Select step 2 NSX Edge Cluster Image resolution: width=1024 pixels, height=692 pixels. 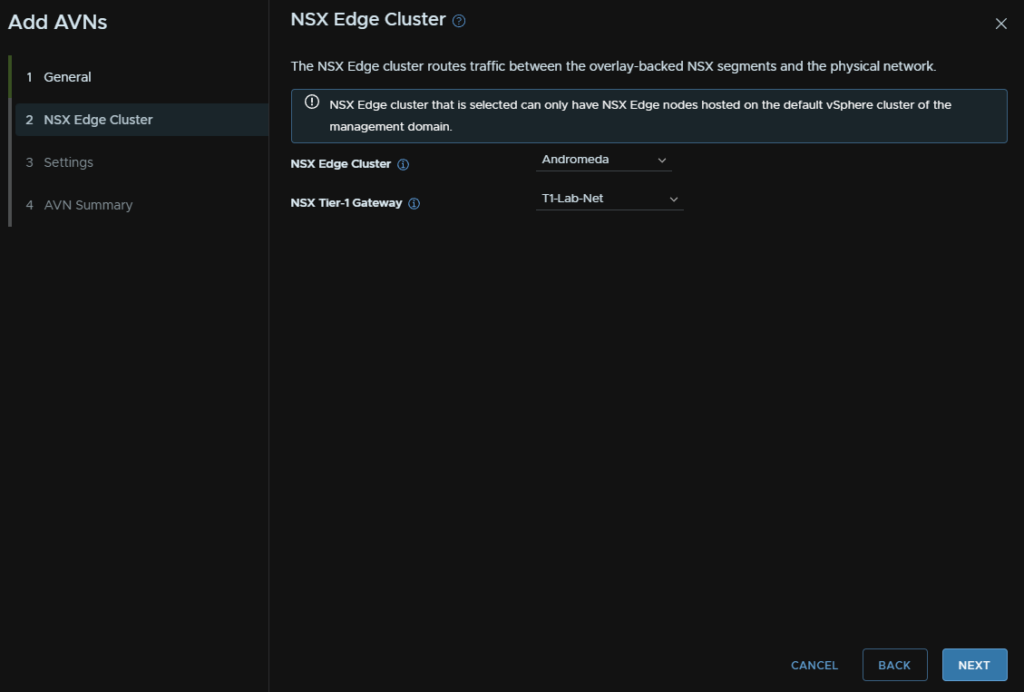point(141,119)
